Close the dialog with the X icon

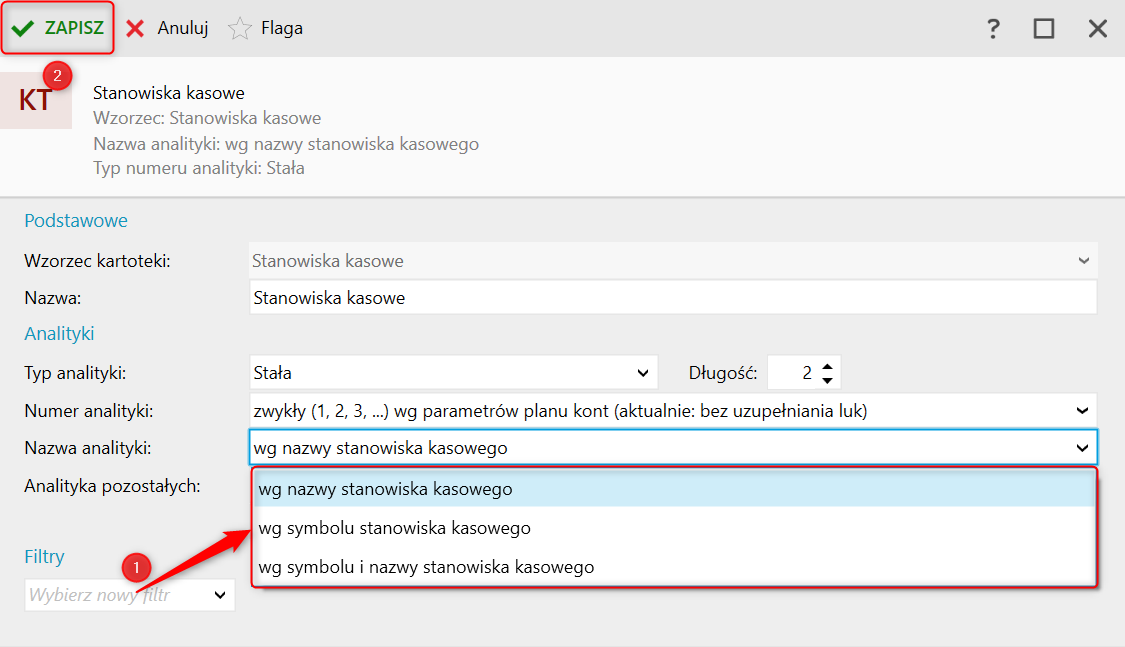coord(1098,29)
